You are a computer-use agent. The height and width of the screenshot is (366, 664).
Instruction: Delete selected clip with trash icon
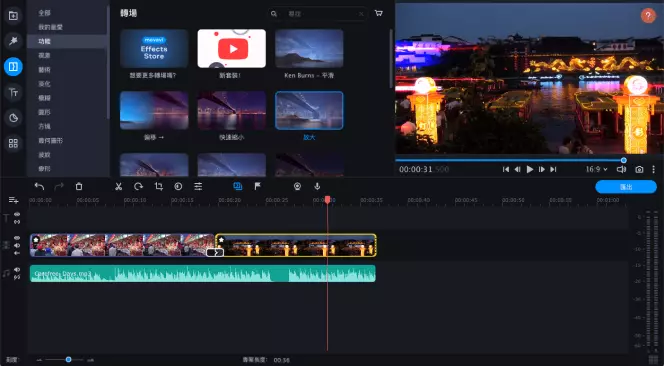pos(79,186)
